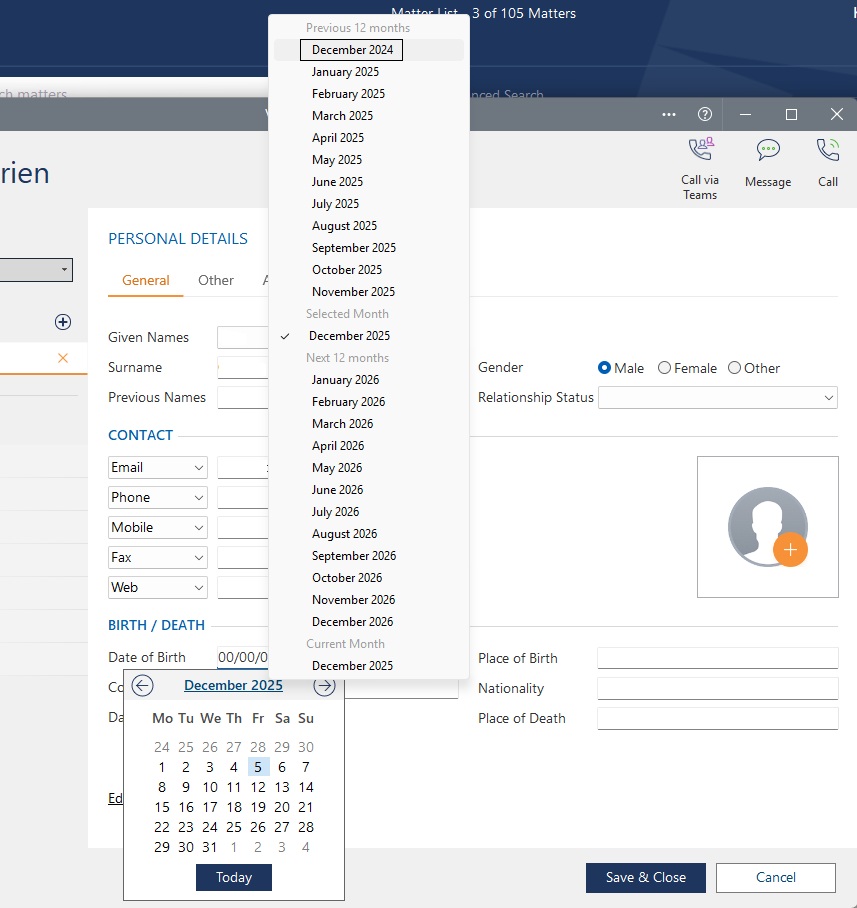
Task: Switch to the Other tab
Action: pyautogui.click(x=216, y=281)
